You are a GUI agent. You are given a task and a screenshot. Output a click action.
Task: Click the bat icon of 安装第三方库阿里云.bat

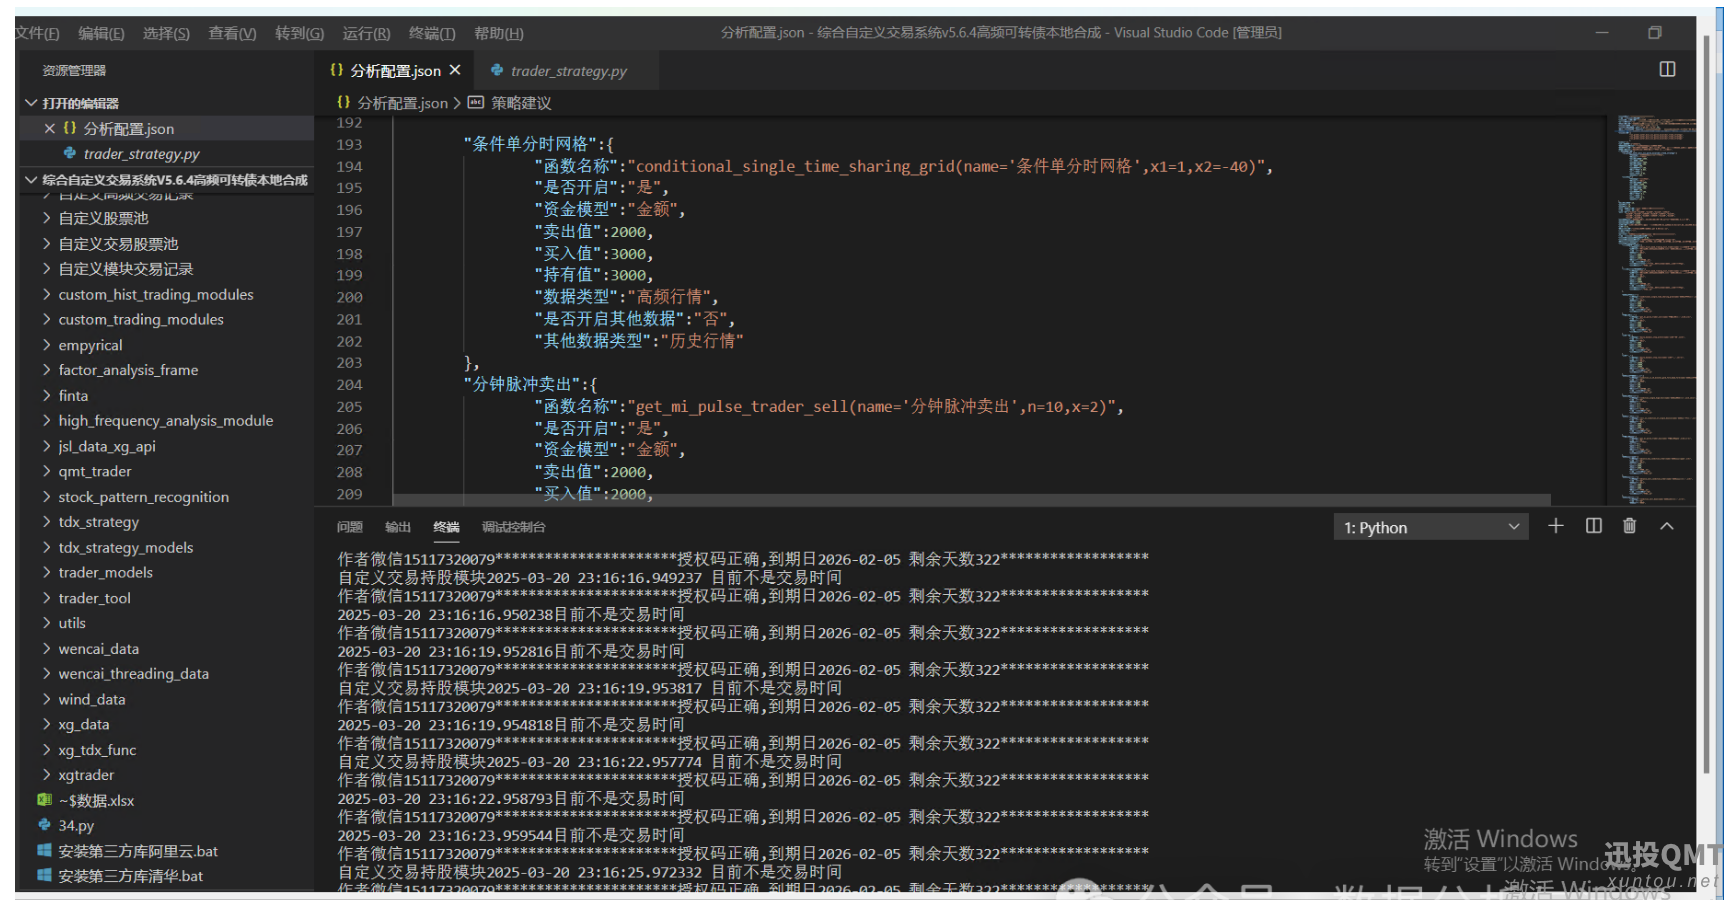pyautogui.click(x=44, y=851)
